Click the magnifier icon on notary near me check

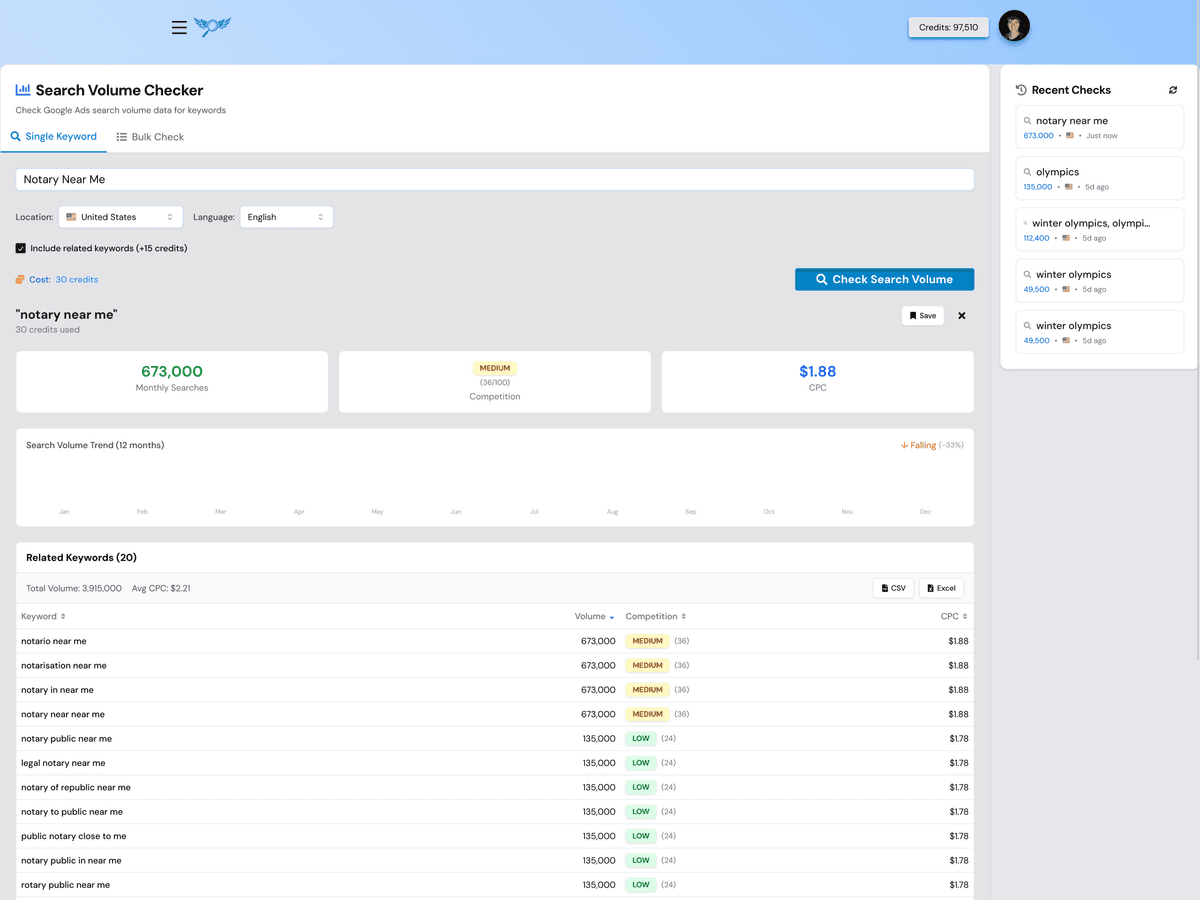[1028, 120]
